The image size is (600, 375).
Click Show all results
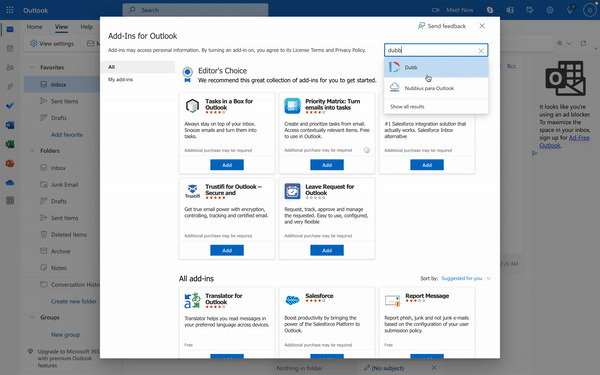[407, 107]
